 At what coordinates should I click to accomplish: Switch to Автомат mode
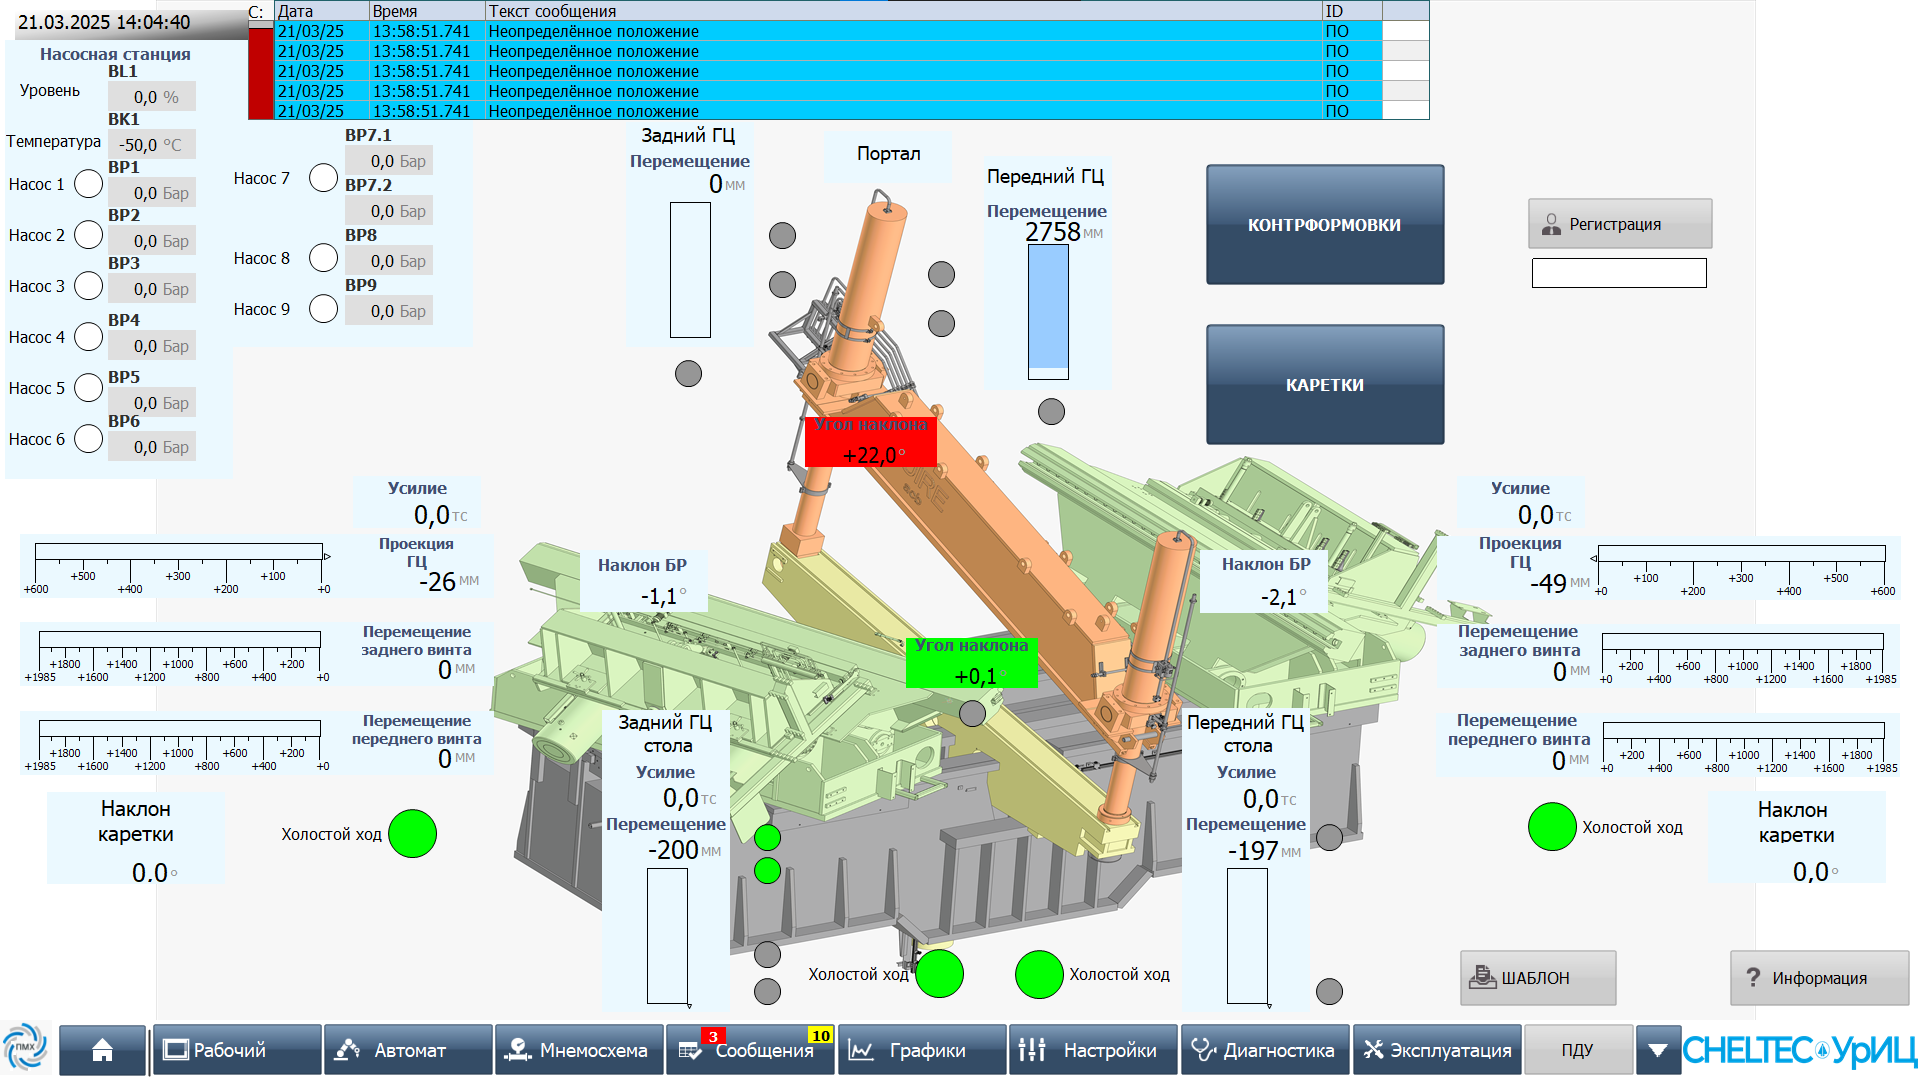pyautogui.click(x=408, y=1050)
